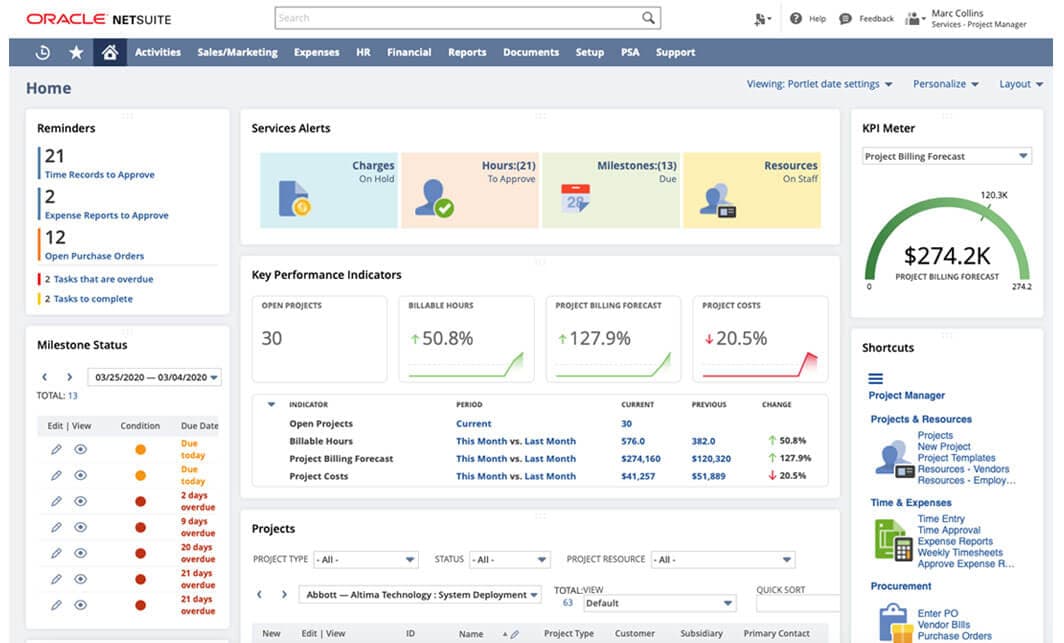
Task: Click the Hours To Approve person icon
Action: tap(434, 198)
